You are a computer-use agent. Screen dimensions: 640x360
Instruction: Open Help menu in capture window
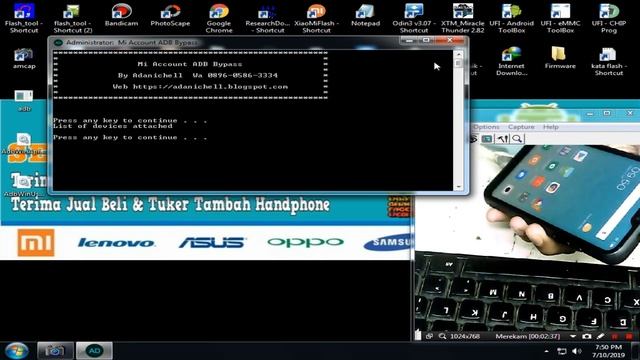pos(551,127)
